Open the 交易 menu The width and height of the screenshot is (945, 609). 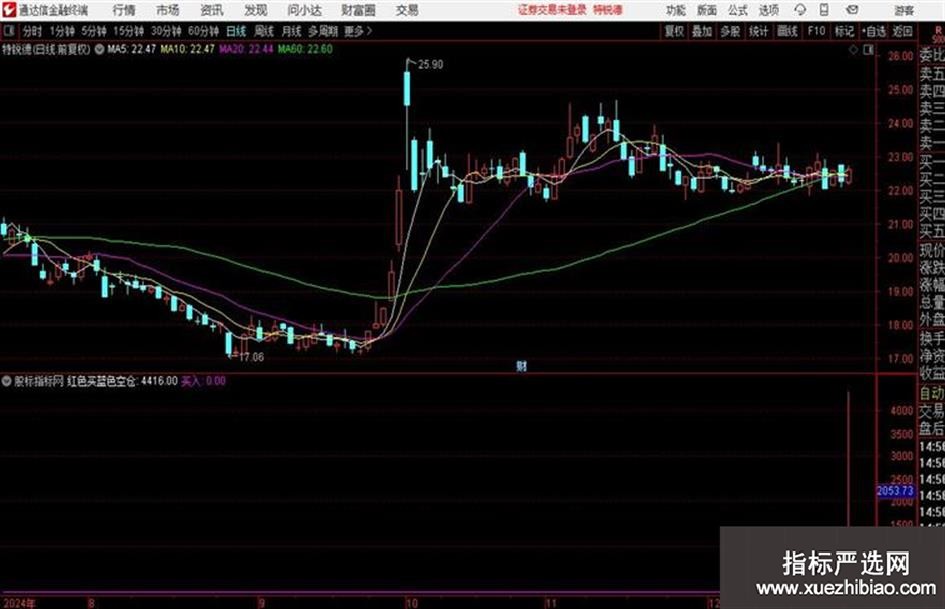click(407, 10)
